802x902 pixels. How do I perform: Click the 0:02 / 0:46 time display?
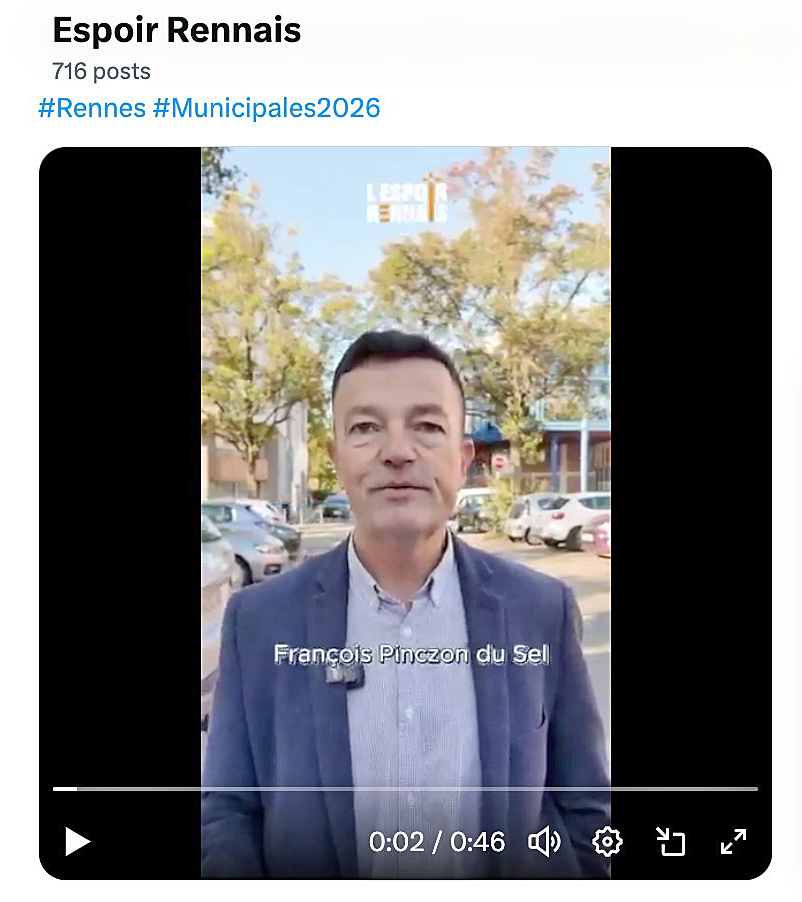(437, 842)
